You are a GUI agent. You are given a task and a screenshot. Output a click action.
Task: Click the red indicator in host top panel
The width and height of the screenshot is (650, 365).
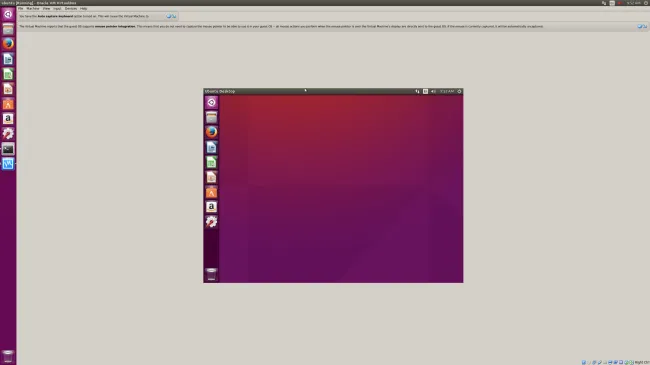(x=620, y=3)
